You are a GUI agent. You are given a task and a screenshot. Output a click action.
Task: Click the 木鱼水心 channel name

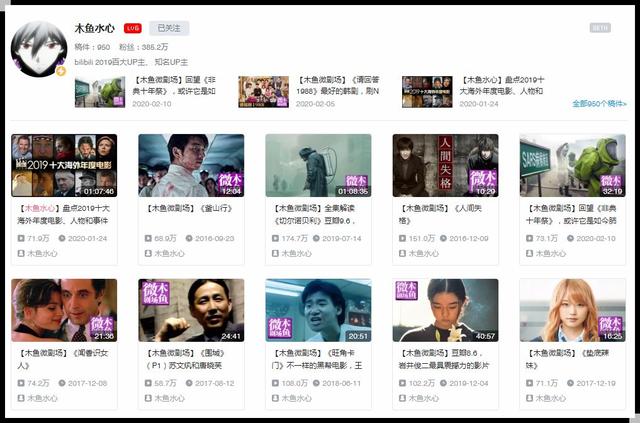click(x=95, y=28)
